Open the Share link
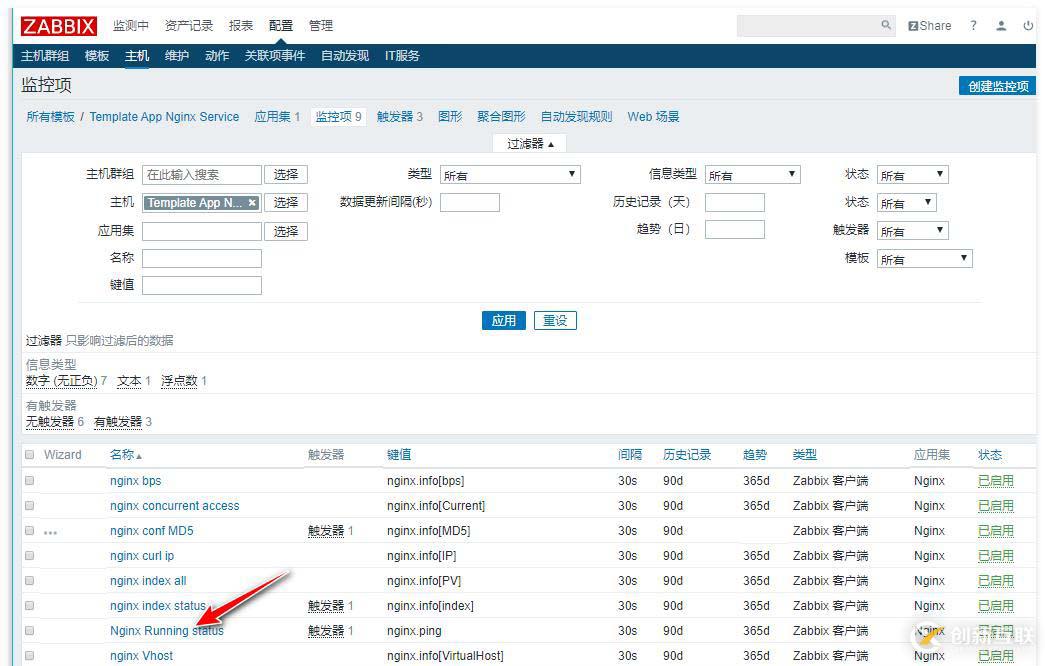Image resolution: width=1045 pixels, height=666 pixels. pos(930,25)
